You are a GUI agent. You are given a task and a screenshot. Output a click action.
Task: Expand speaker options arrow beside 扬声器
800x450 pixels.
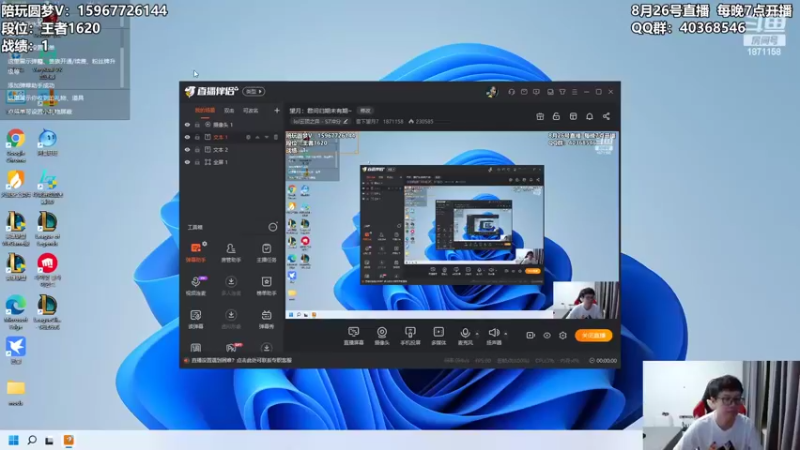[x=506, y=334]
